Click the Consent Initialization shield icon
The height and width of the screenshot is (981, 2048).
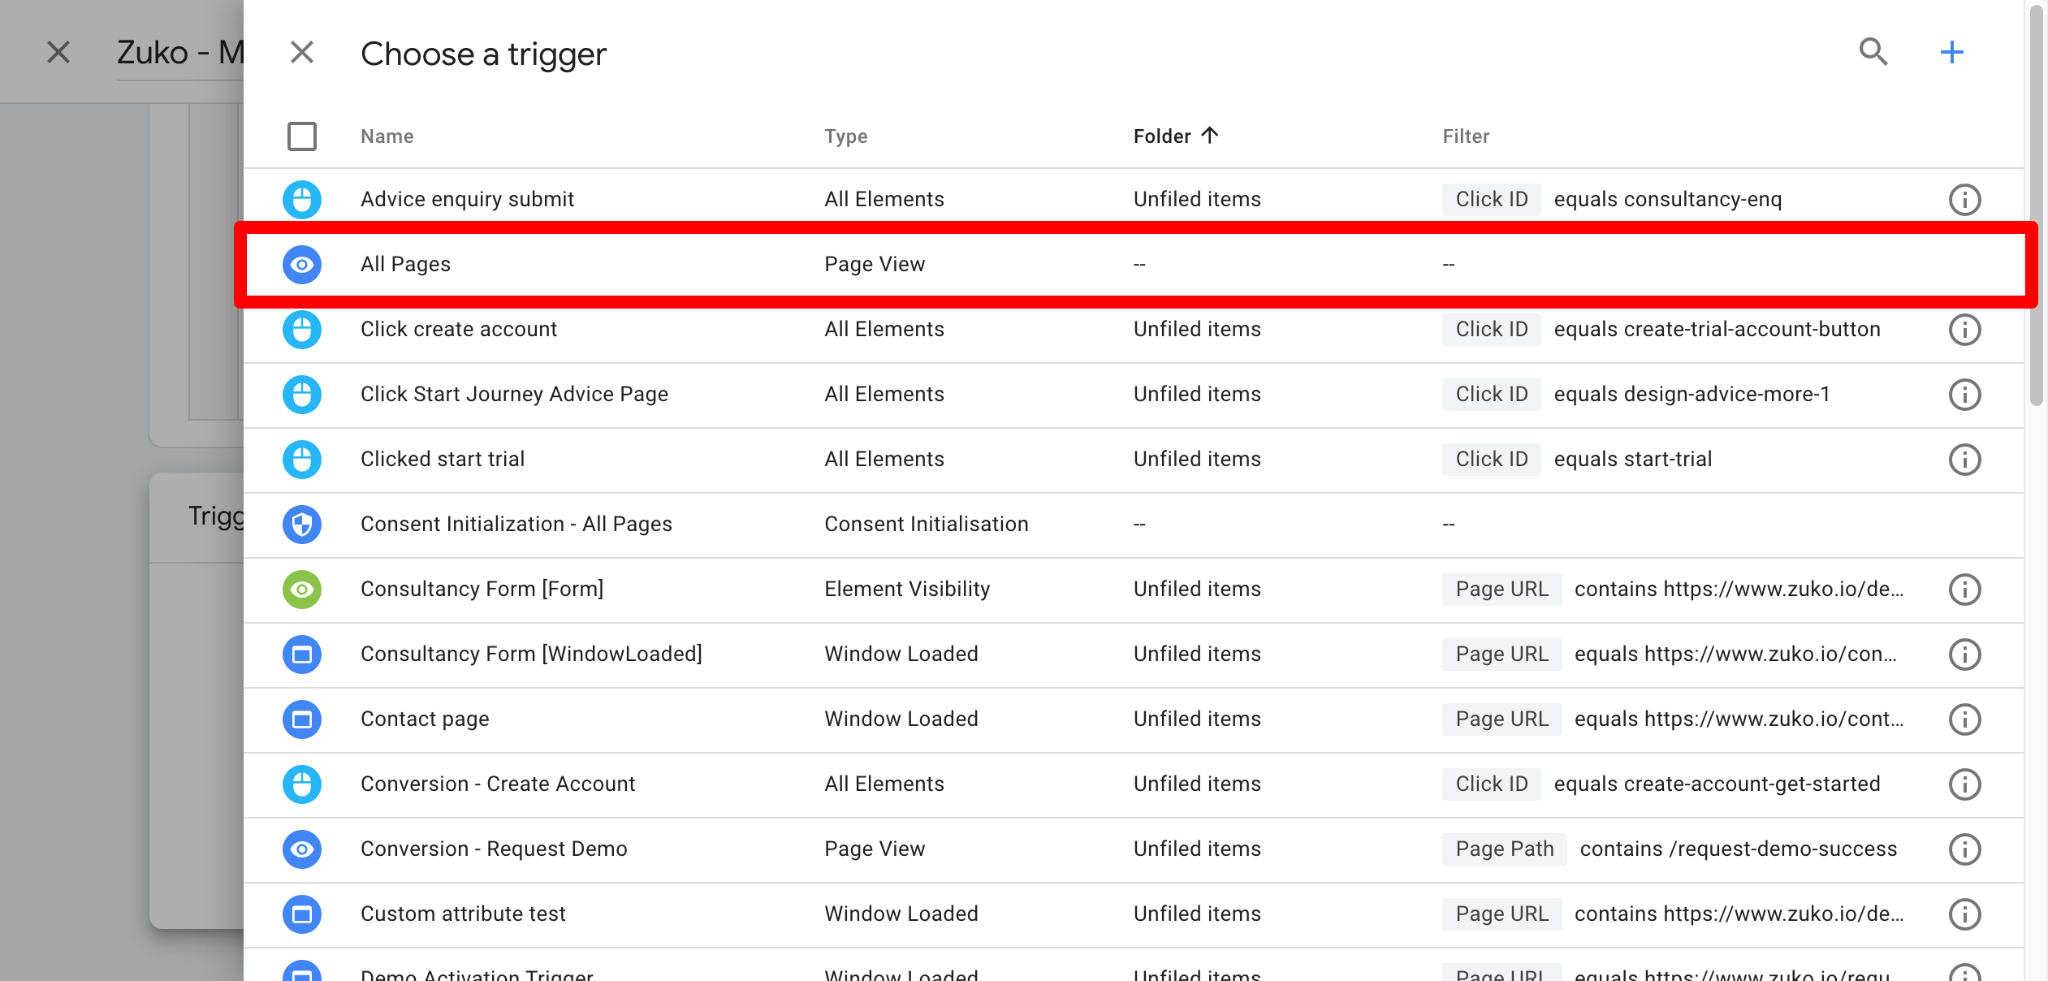tap(302, 524)
